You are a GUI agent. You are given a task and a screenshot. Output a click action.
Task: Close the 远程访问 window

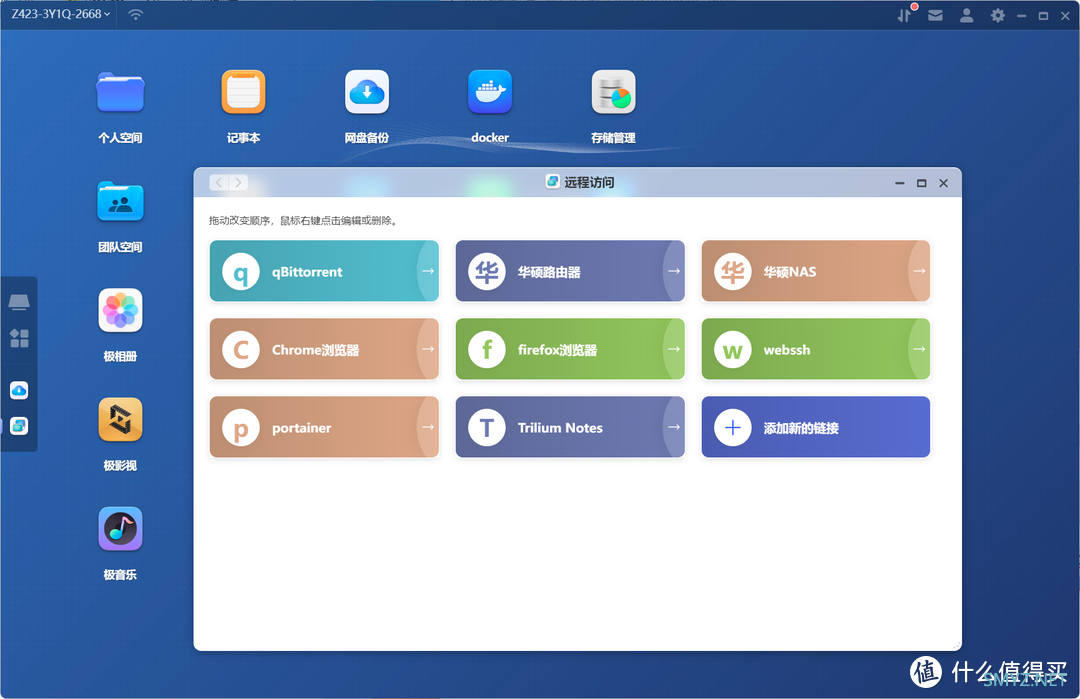[944, 183]
